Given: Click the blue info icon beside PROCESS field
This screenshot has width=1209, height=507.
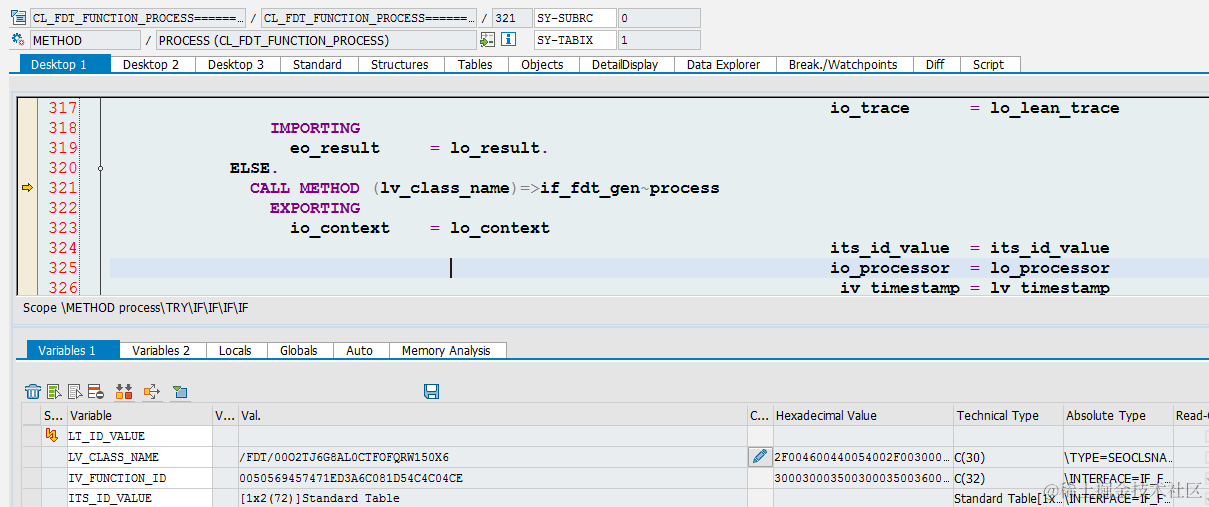Looking at the screenshot, I should click(x=508, y=40).
